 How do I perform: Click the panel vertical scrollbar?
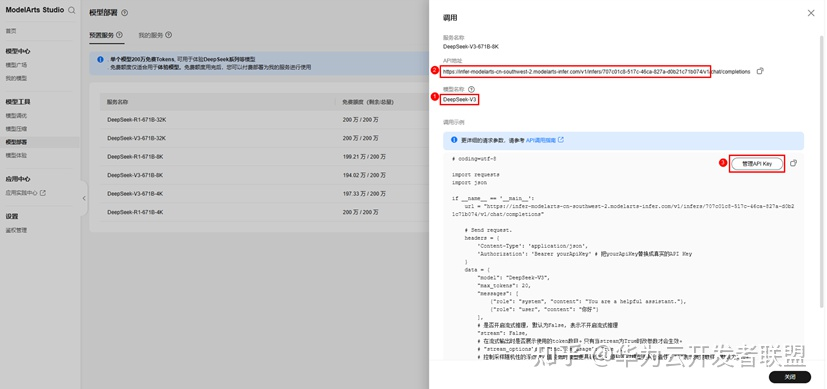point(823,169)
